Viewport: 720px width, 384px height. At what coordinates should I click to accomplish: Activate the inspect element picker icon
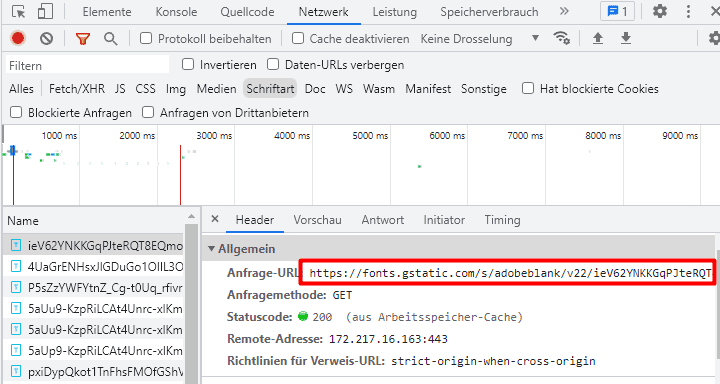[18, 11]
